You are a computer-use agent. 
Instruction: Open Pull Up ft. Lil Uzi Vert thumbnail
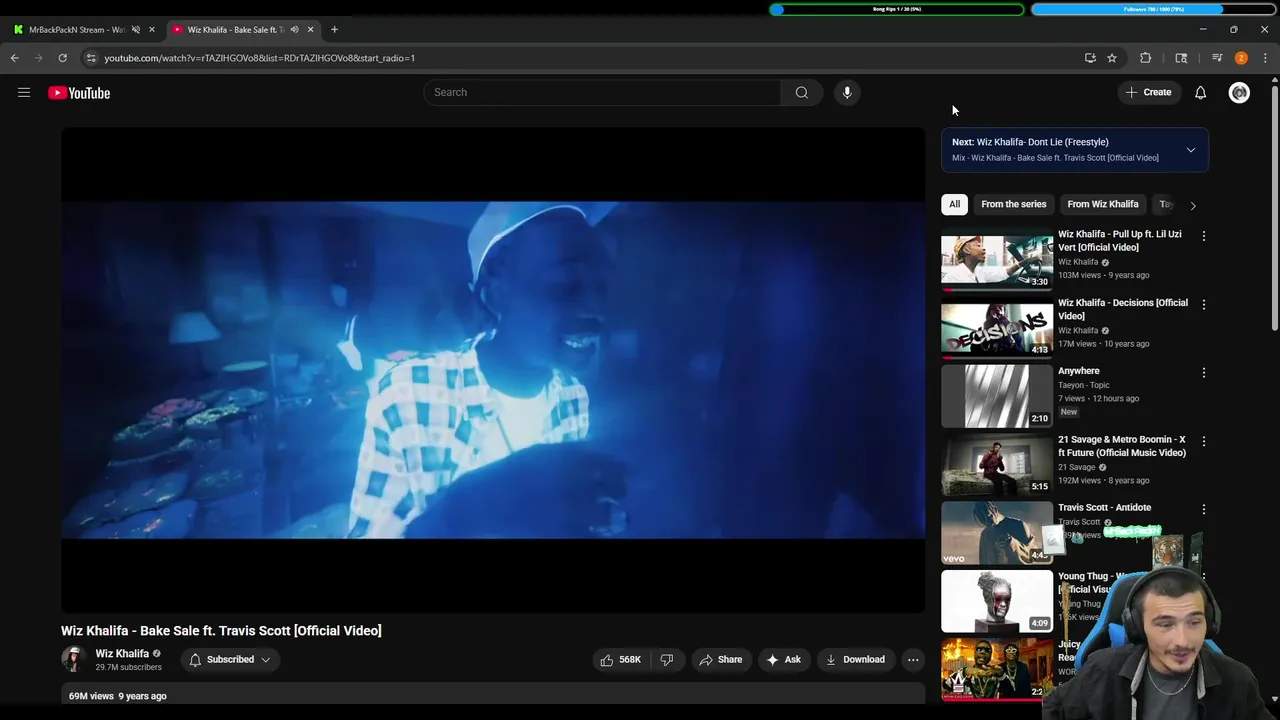click(x=997, y=259)
